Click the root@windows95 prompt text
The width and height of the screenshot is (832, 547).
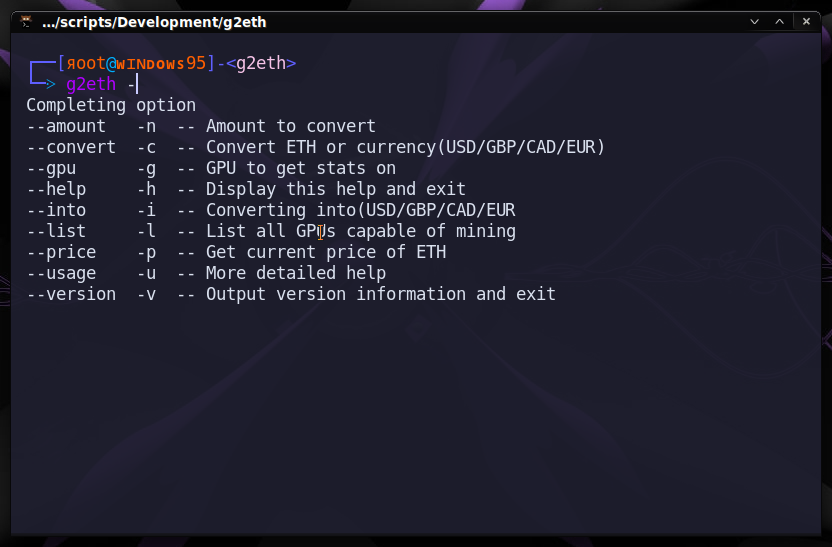136,64
